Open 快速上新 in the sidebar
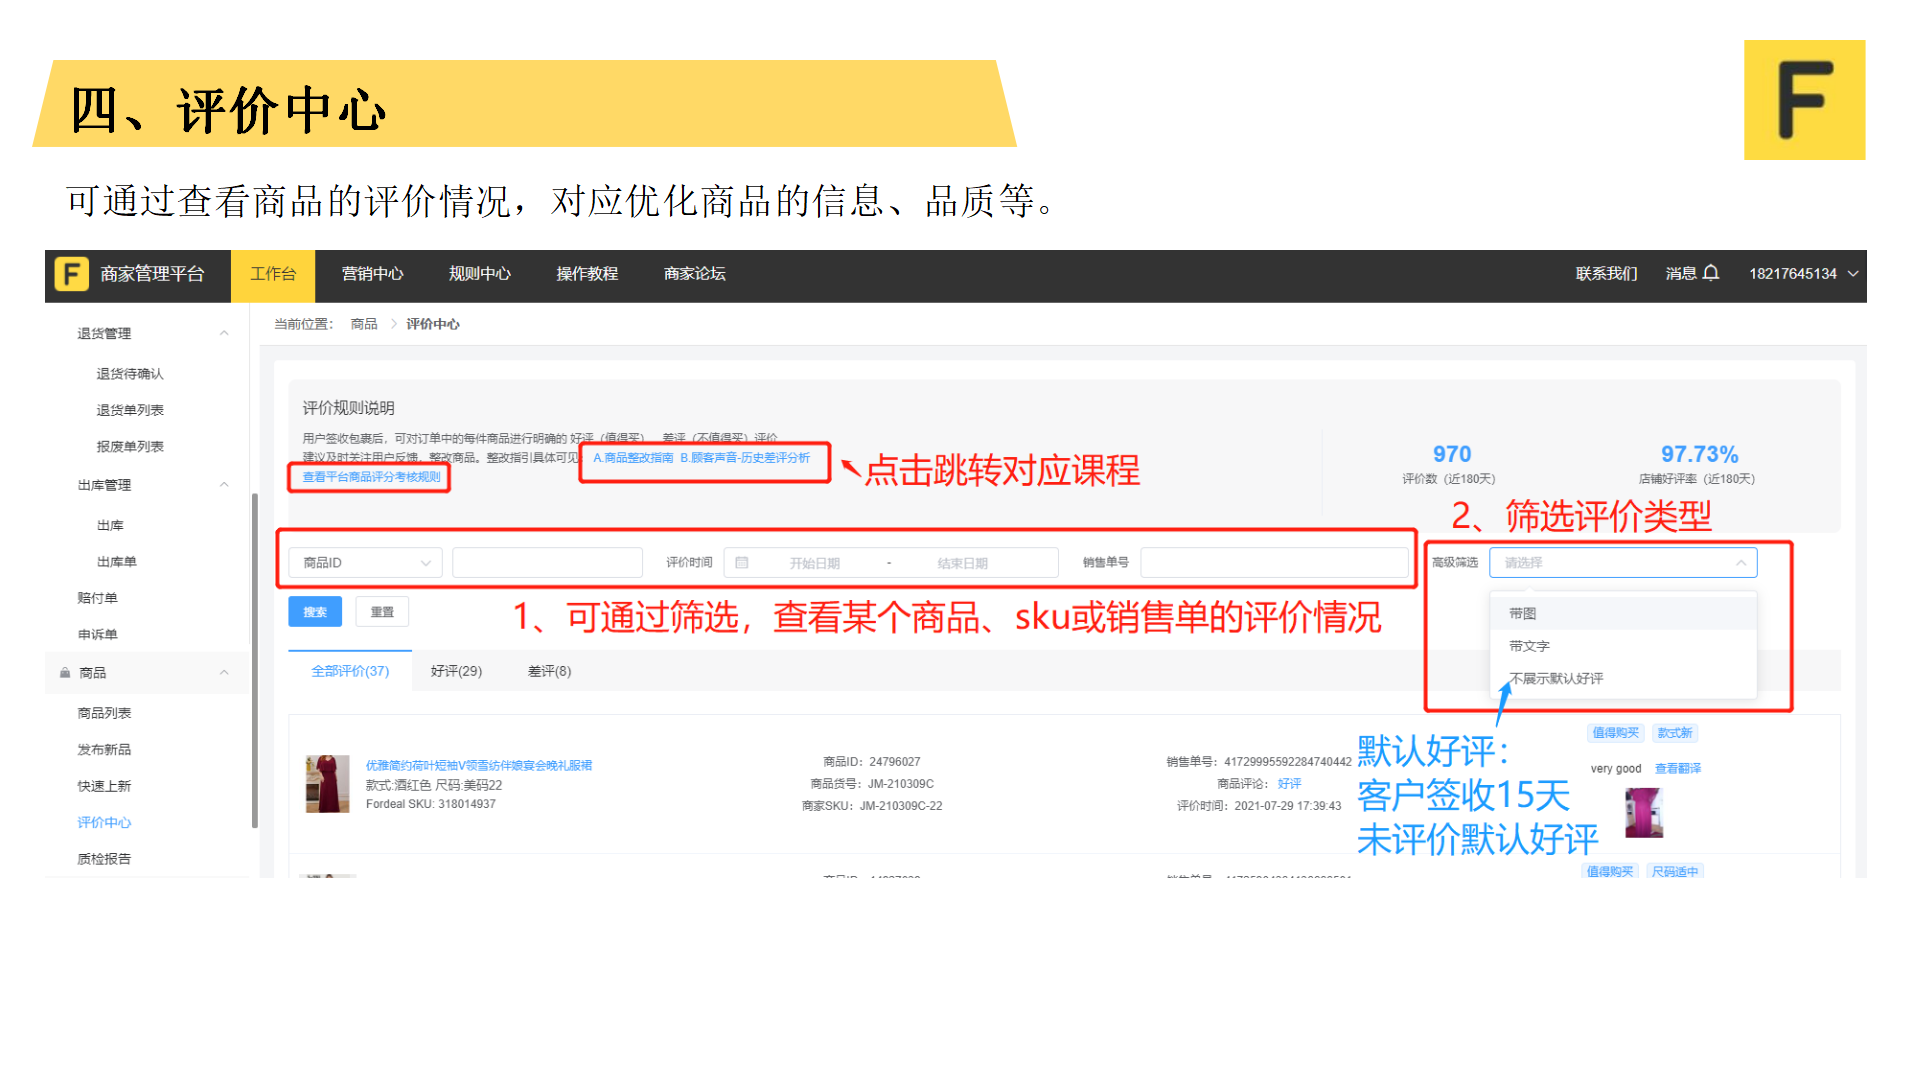This screenshot has height=1080, width=1920. coord(104,786)
